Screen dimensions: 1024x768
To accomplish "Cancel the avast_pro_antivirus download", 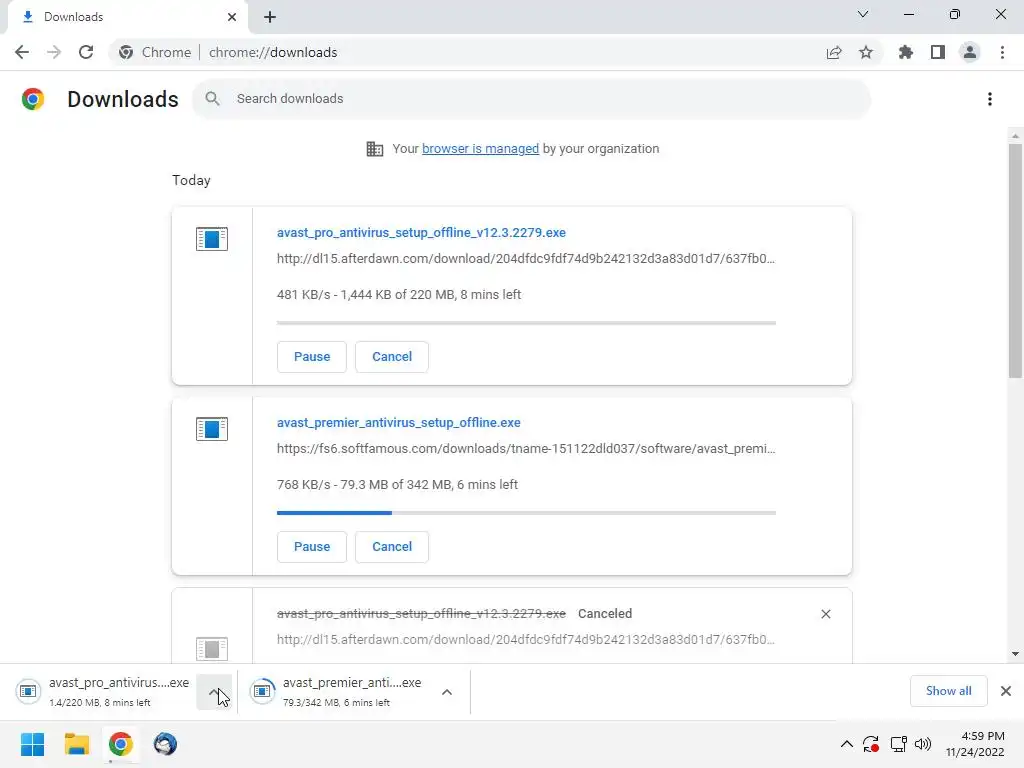I will (392, 357).
